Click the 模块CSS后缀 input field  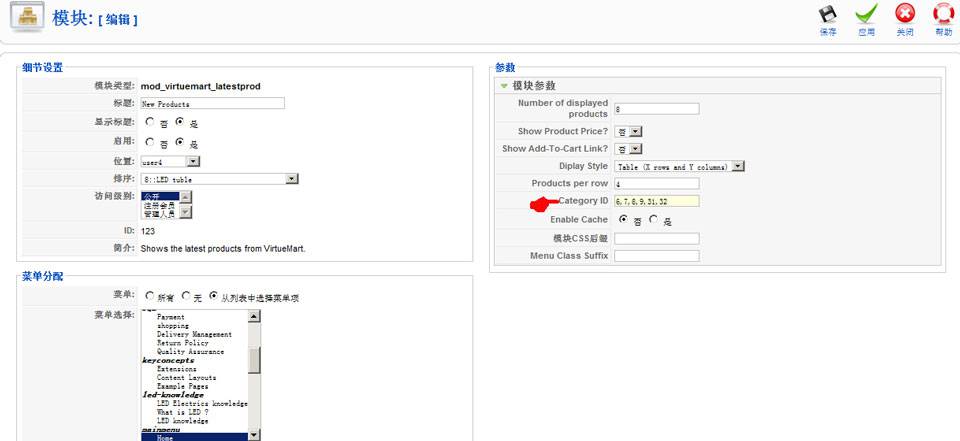point(656,238)
